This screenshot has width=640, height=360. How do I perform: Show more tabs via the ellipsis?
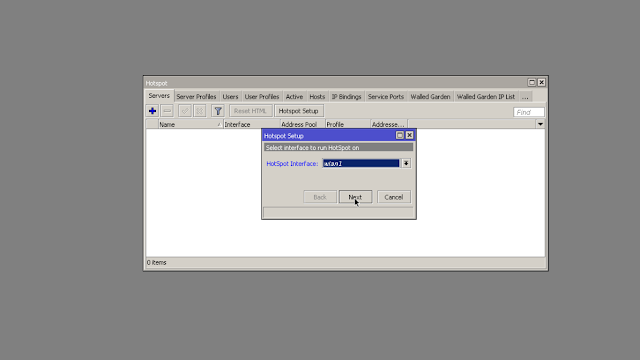point(525,97)
